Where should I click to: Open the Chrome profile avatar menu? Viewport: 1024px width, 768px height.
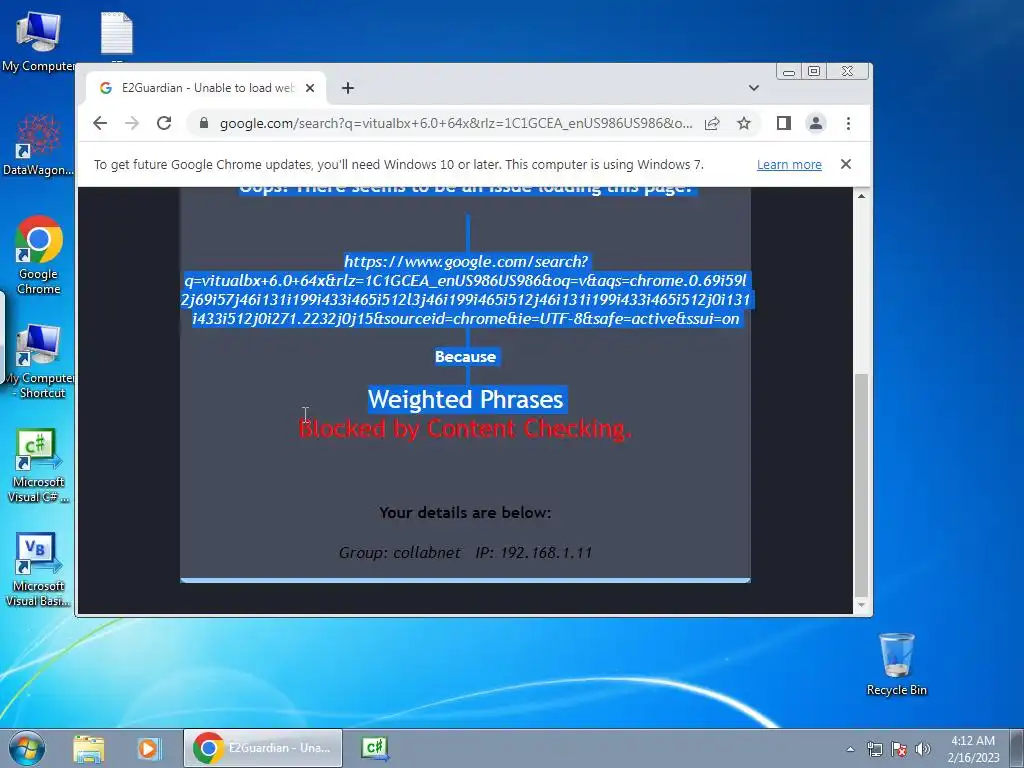pos(816,123)
